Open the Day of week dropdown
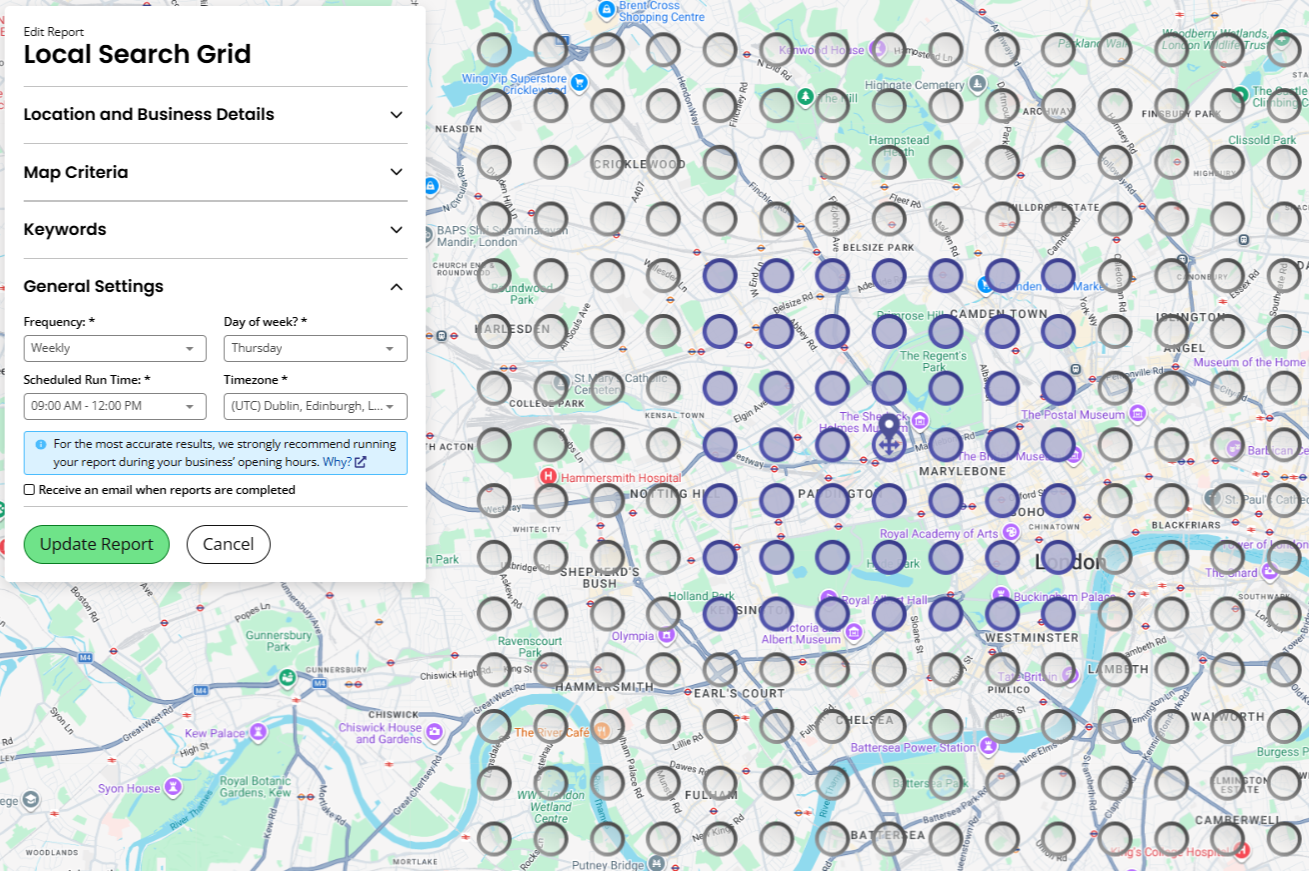This screenshot has width=1309, height=871. click(x=315, y=348)
